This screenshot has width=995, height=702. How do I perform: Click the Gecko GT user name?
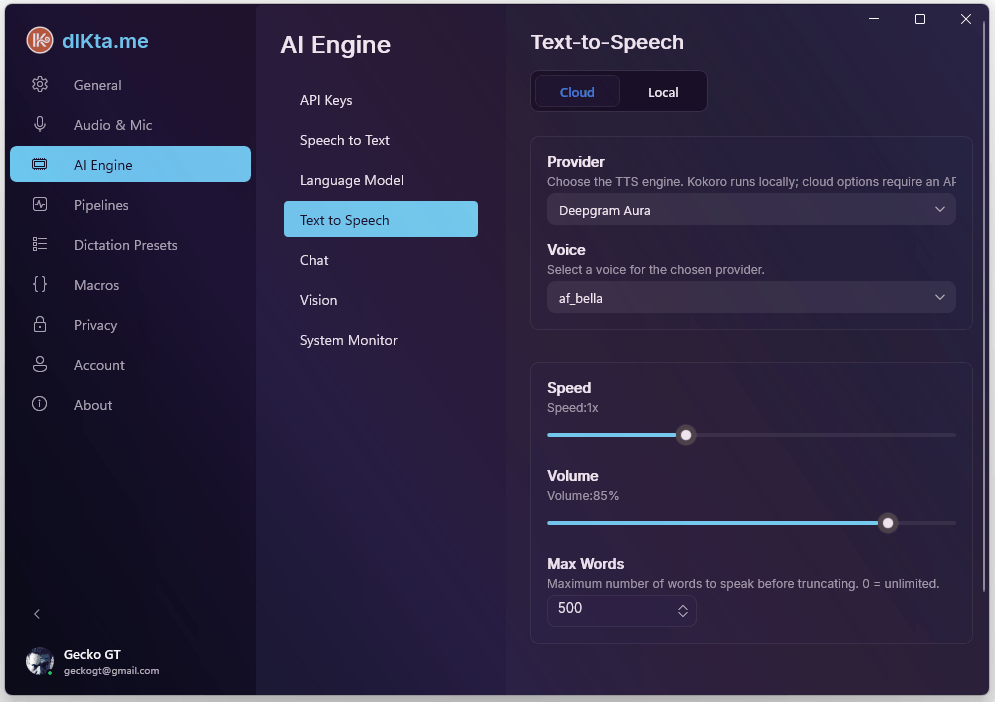tap(92, 654)
